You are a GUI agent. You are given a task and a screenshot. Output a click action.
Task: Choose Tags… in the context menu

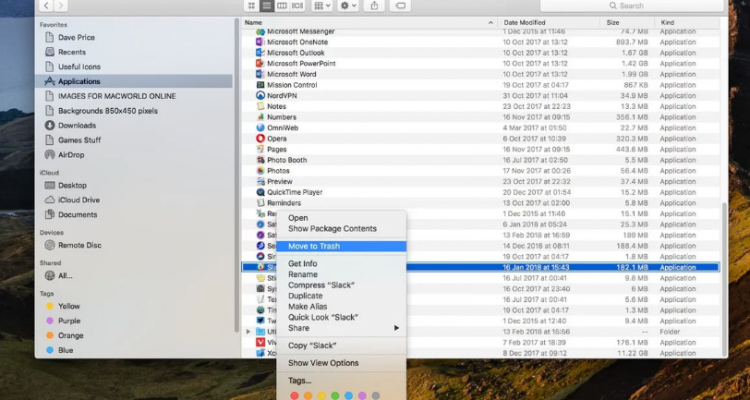coord(299,381)
